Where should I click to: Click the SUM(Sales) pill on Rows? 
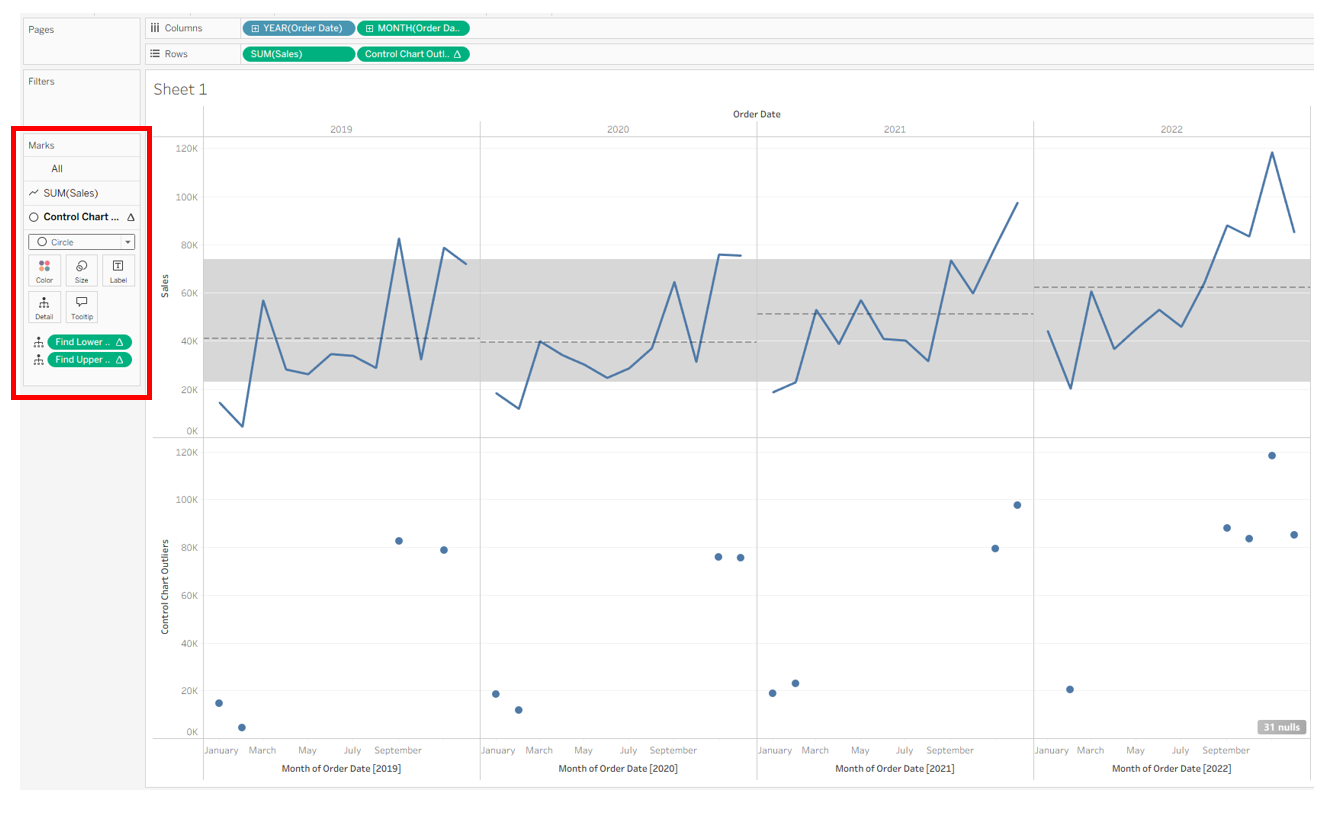[298, 54]
